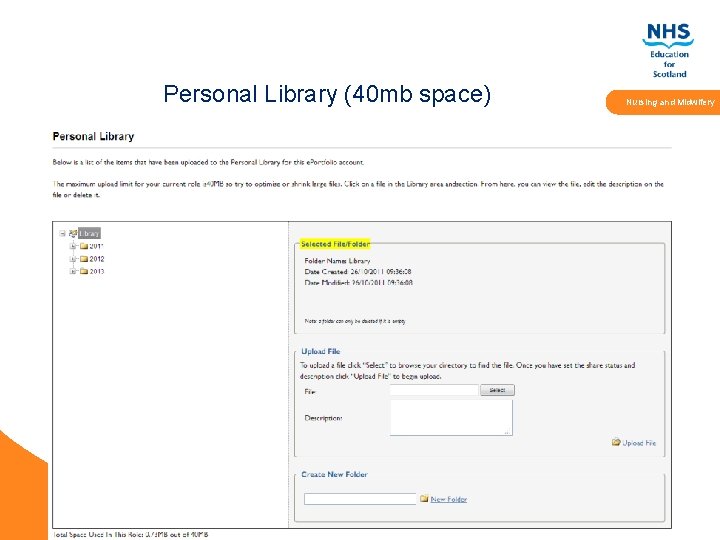This screenshot has width=720, height=540.
Task: Click into the new folder name field
Action: (360, 499)
